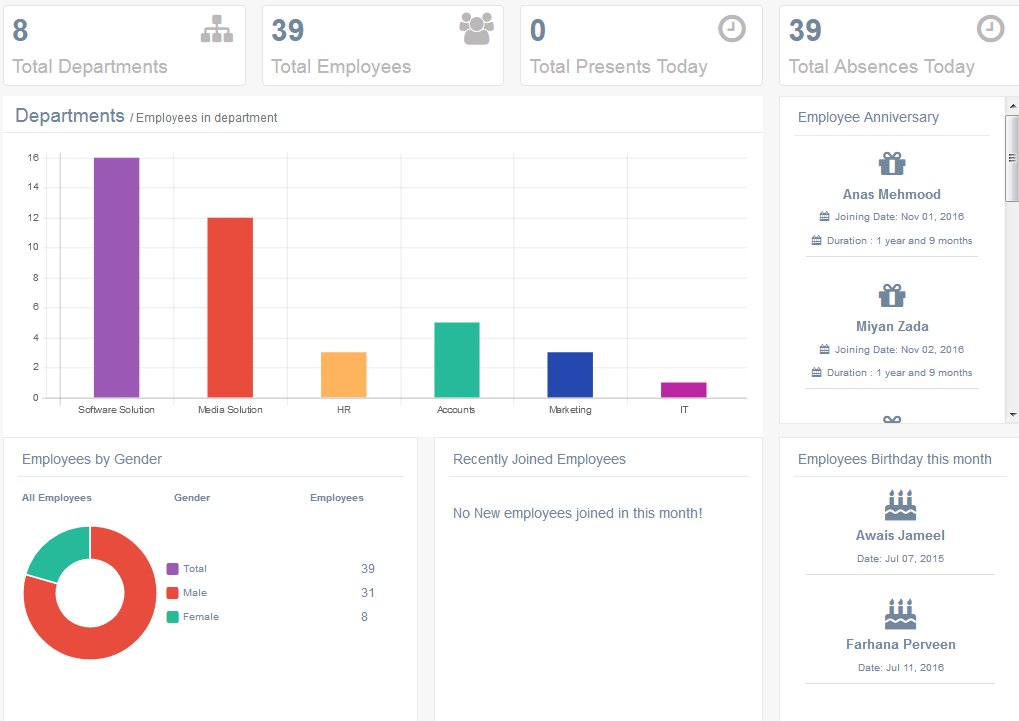Toggle the Male legend color swatch

click(x=172, y=593)
